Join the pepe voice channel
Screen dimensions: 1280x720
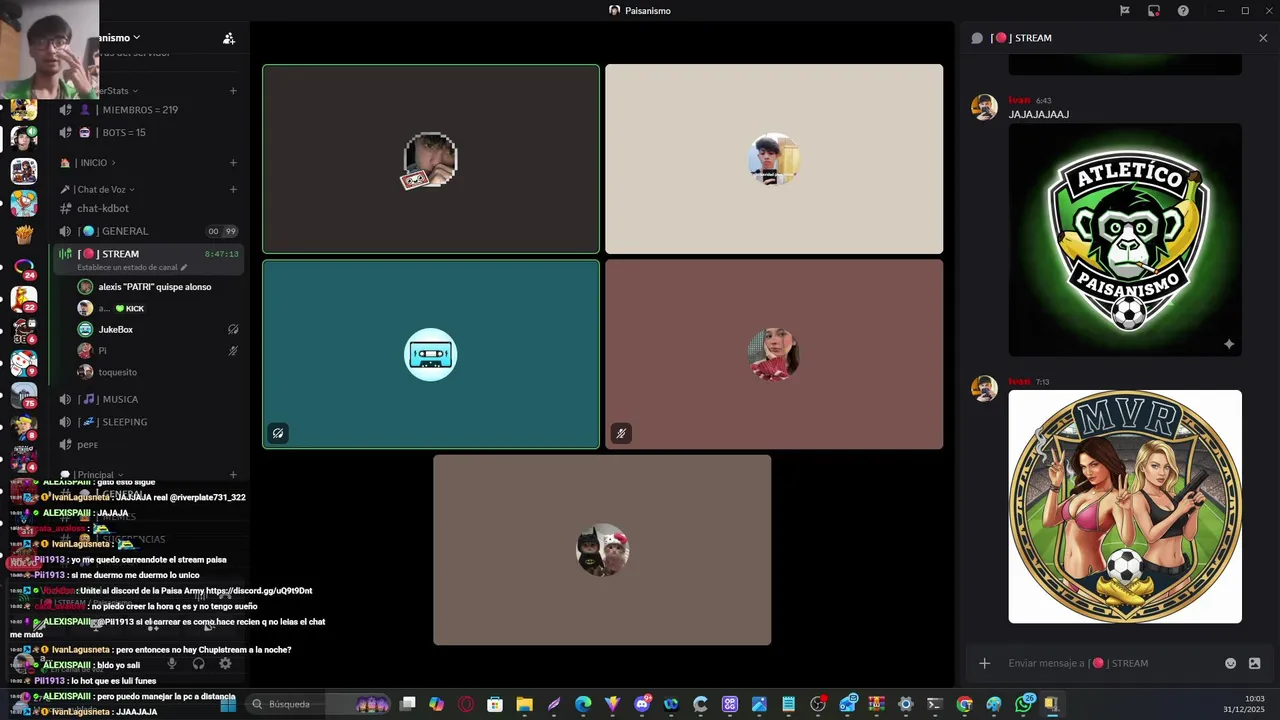coord(148,445)
